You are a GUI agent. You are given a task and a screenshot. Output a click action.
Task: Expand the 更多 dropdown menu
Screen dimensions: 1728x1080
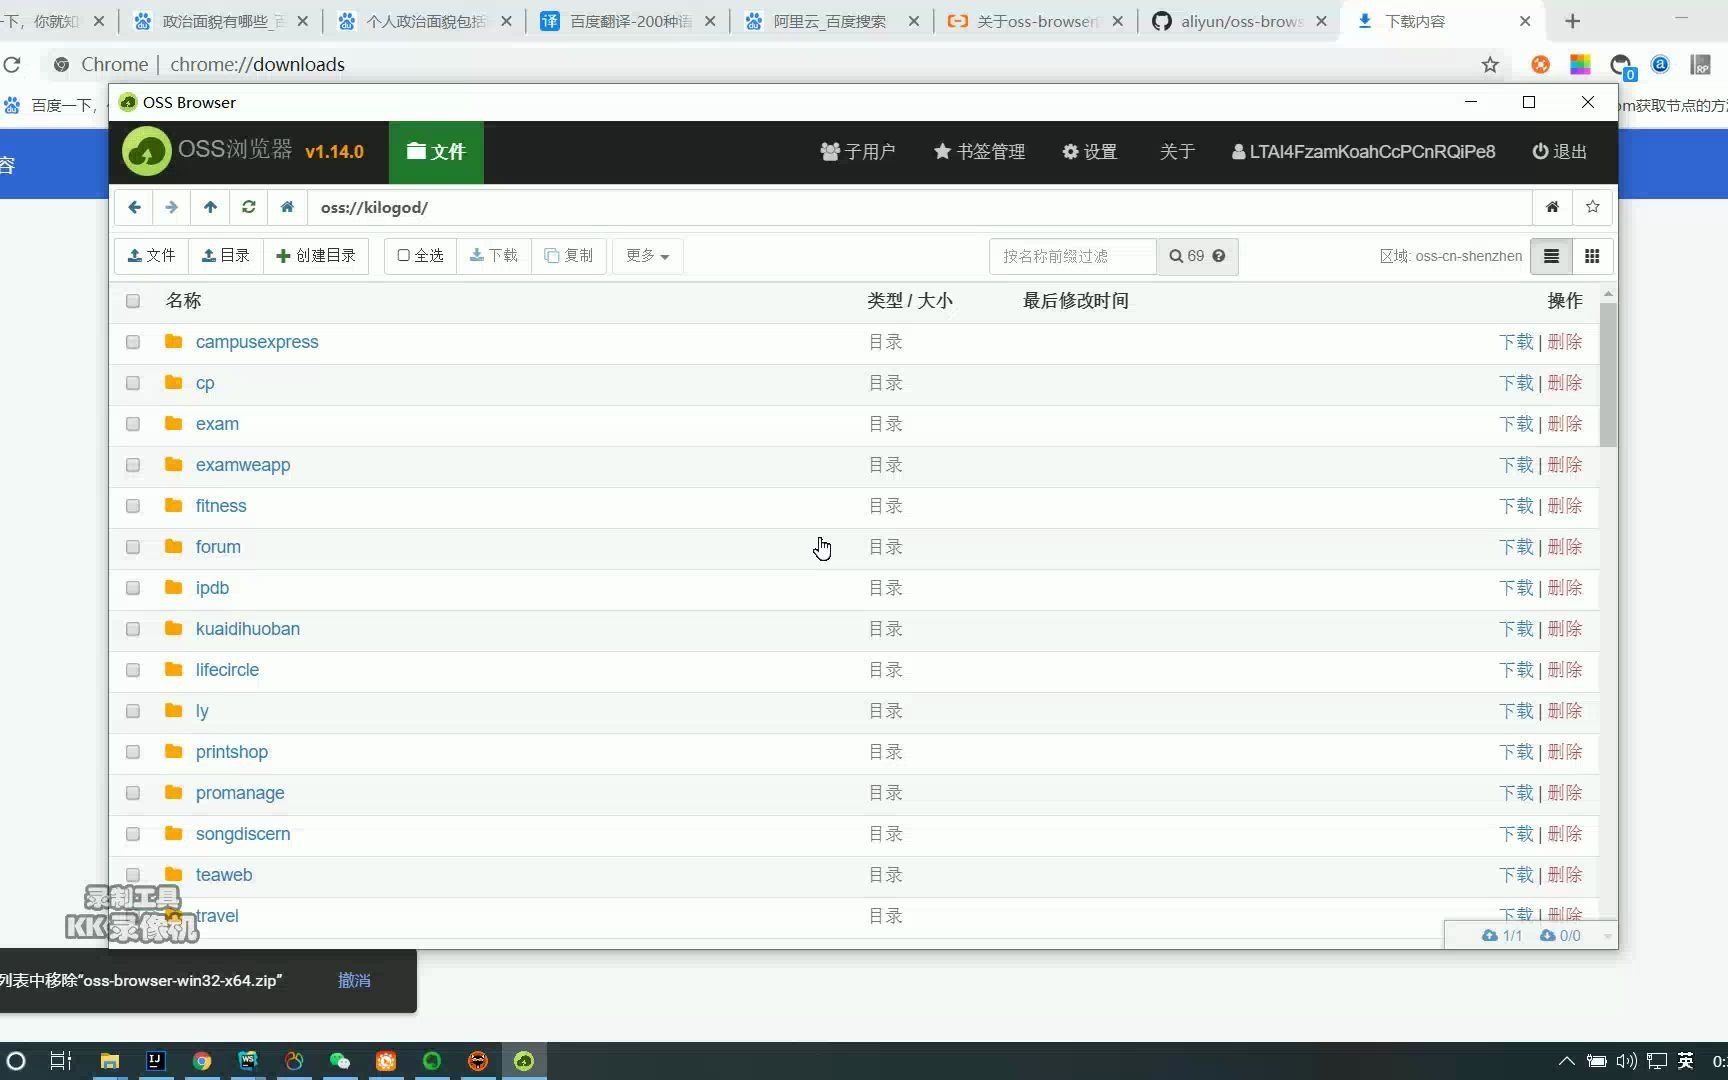647,256
